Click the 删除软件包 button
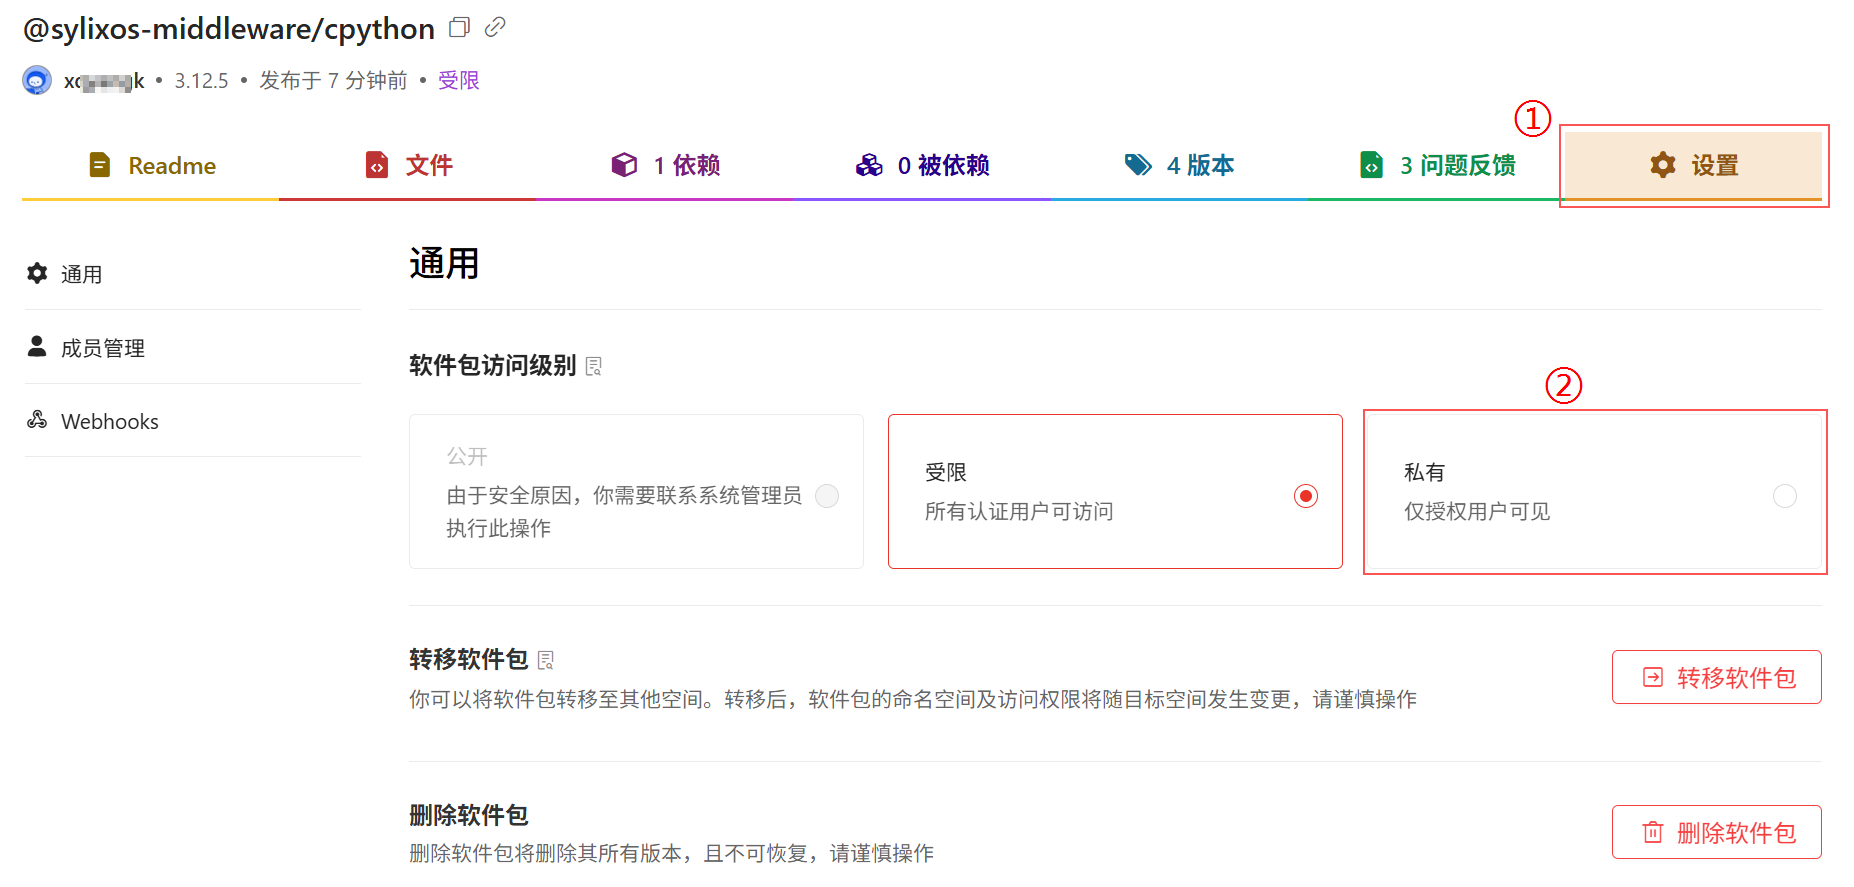Viewport: 1854px width, 887px height. click(1716, 832)
